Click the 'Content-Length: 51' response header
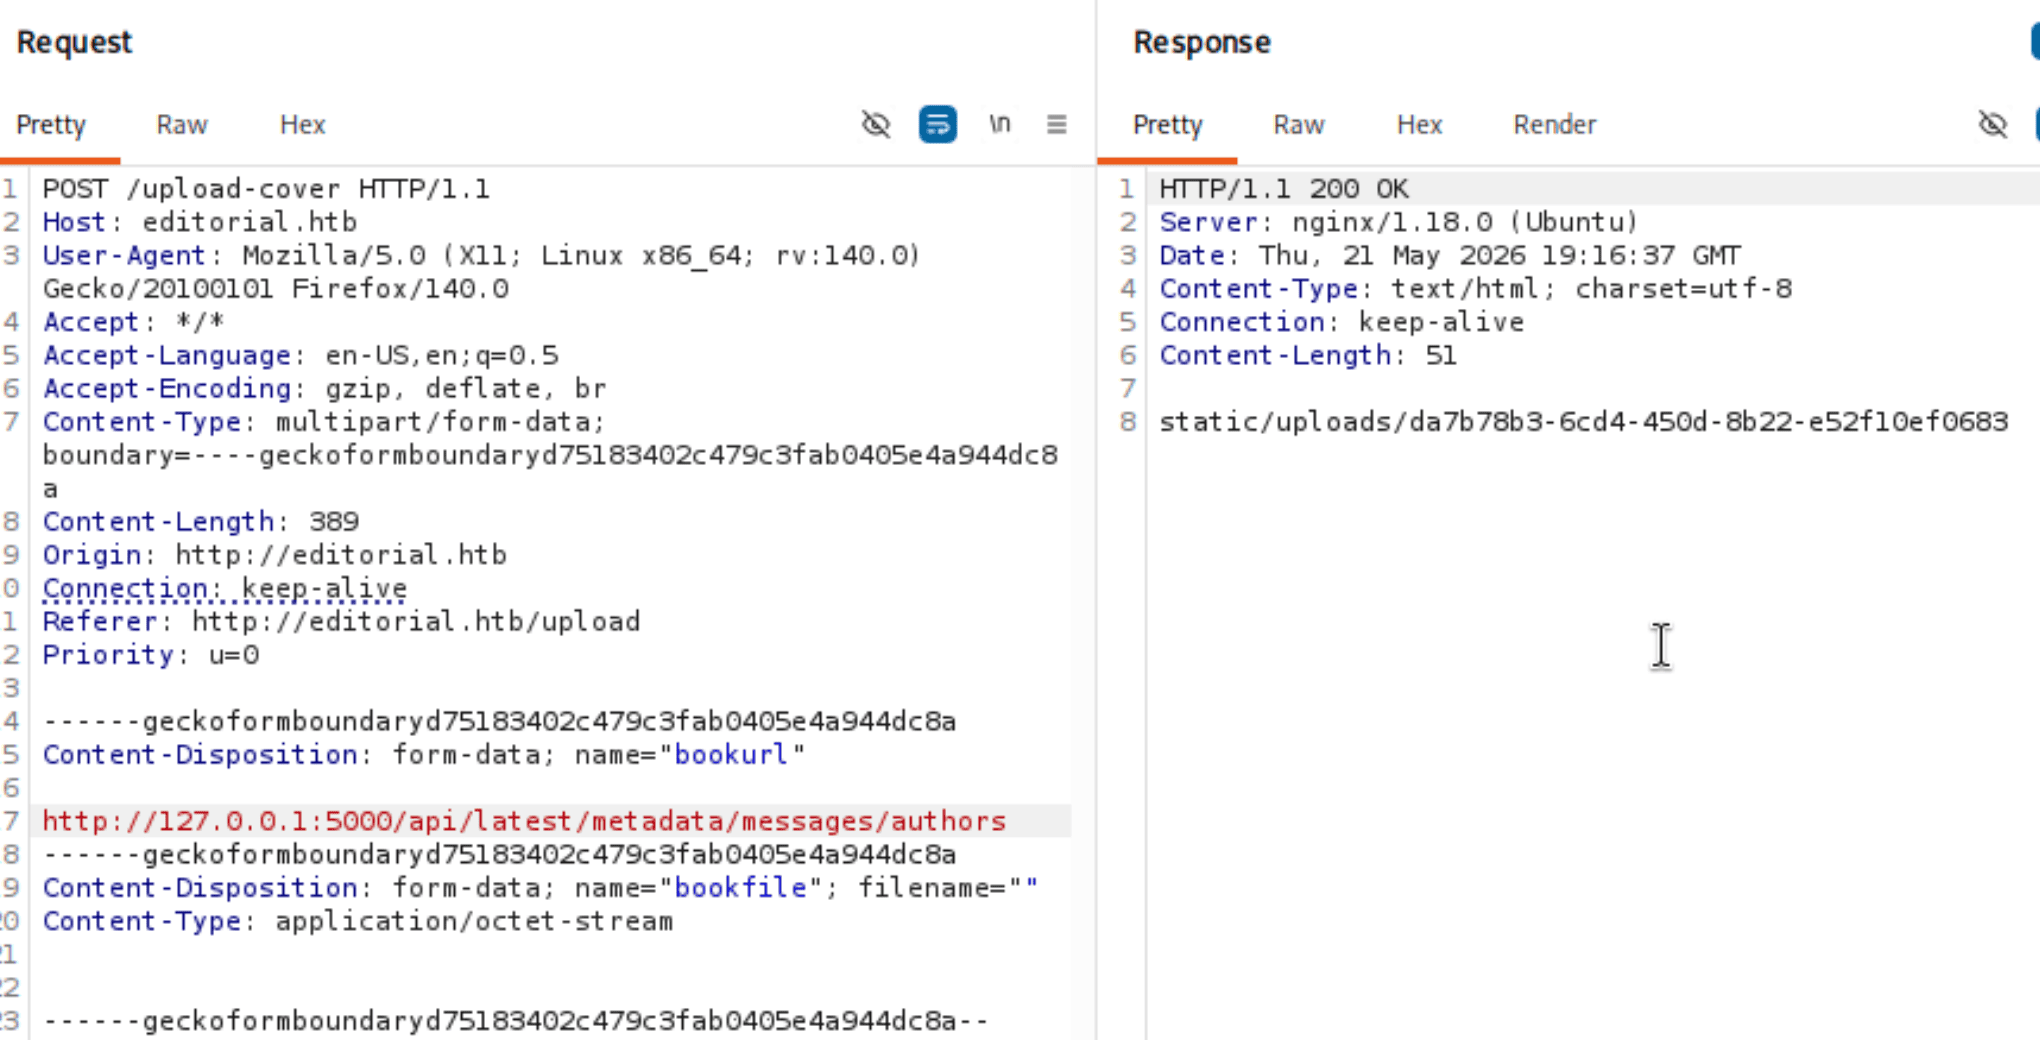Image resolution: width=2040 pixels, height=1040 pixels. click(1308, 355)
